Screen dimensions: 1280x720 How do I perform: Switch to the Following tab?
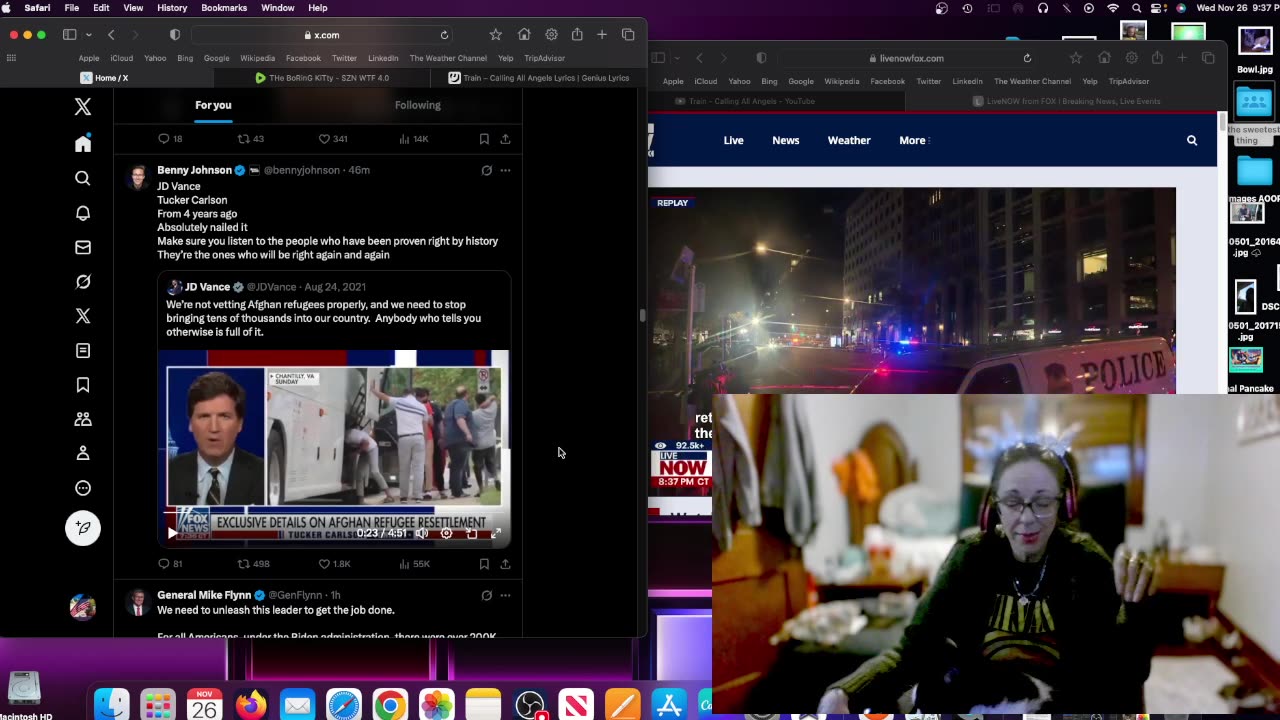tap(417, 105)
